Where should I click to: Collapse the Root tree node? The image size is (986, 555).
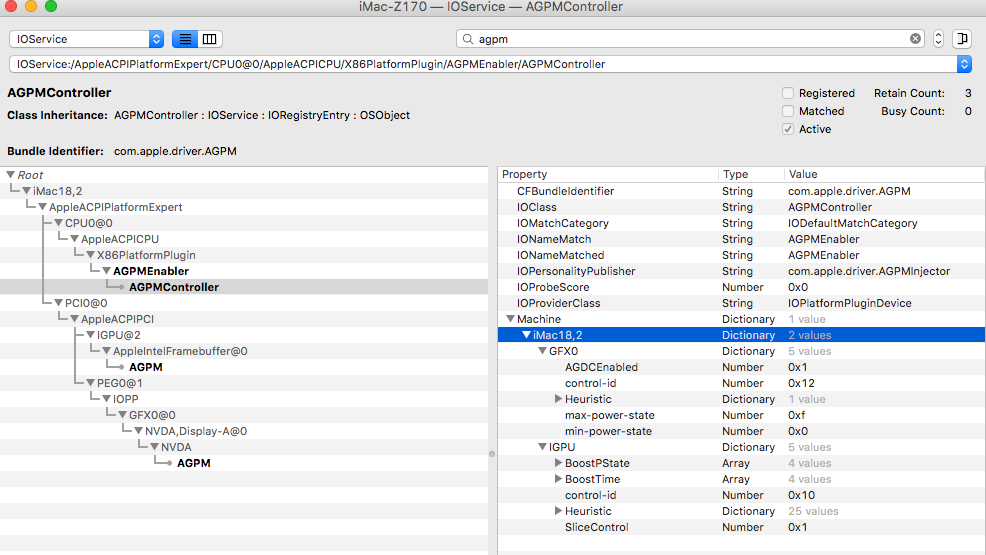coord(11,175)
